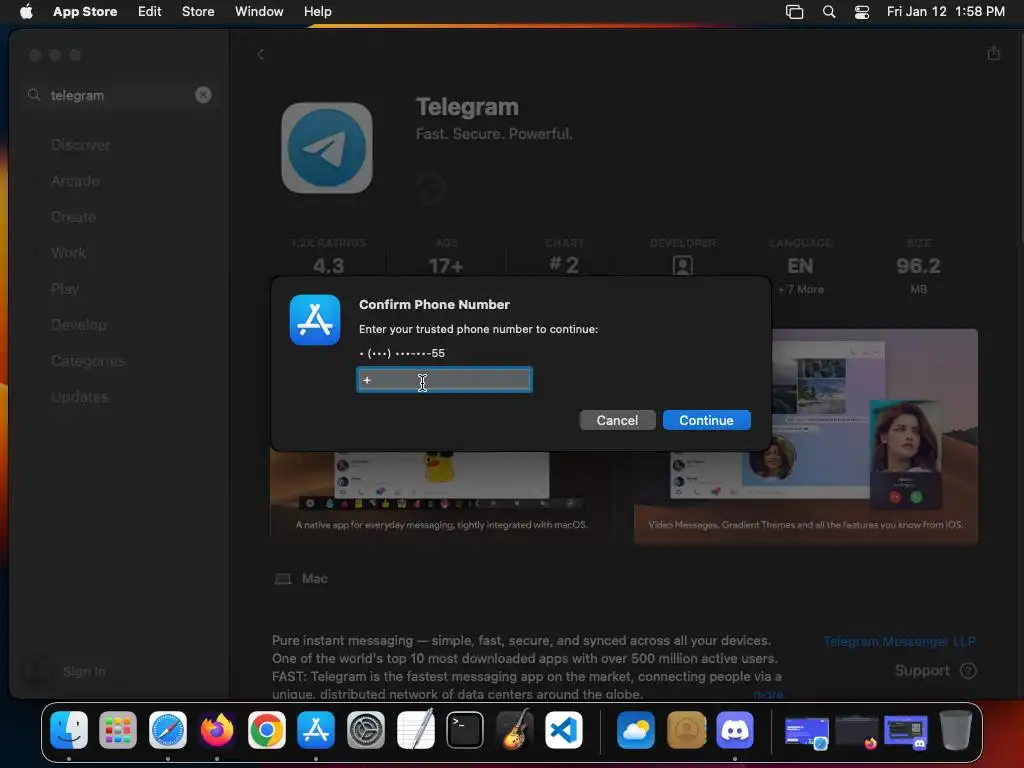The width and height of the screenshot is (1024, 768).
Task: Click the App Store icon in the dialog
Action: point(315,320)
